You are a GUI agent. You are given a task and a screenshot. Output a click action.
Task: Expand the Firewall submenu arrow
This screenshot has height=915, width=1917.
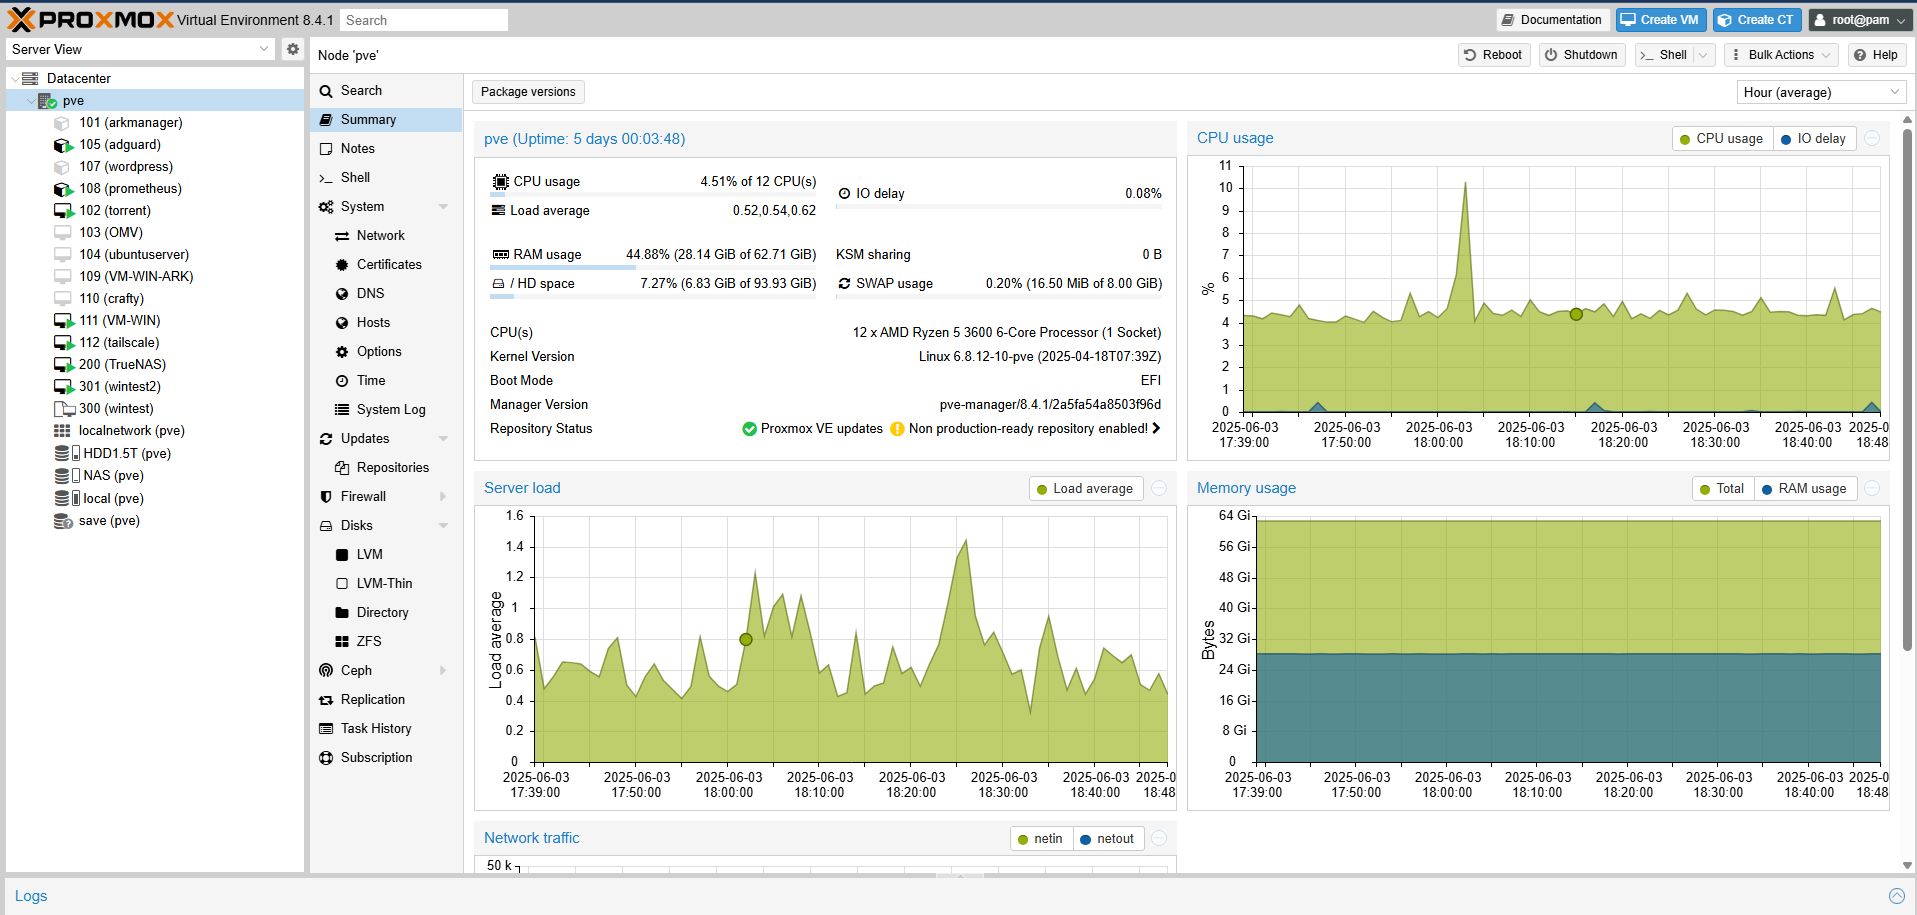point(443,497)
